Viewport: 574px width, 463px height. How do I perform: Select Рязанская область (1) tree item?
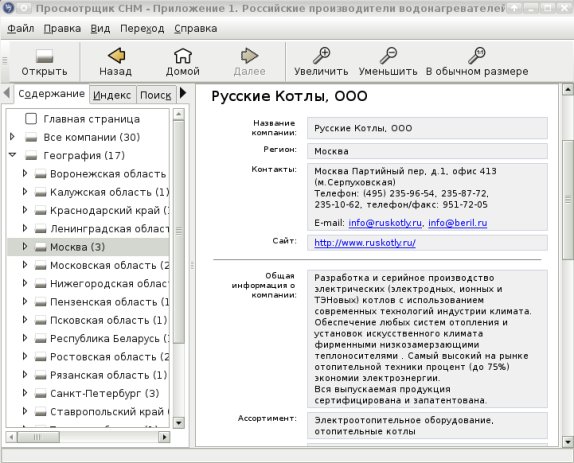(108, 375)
